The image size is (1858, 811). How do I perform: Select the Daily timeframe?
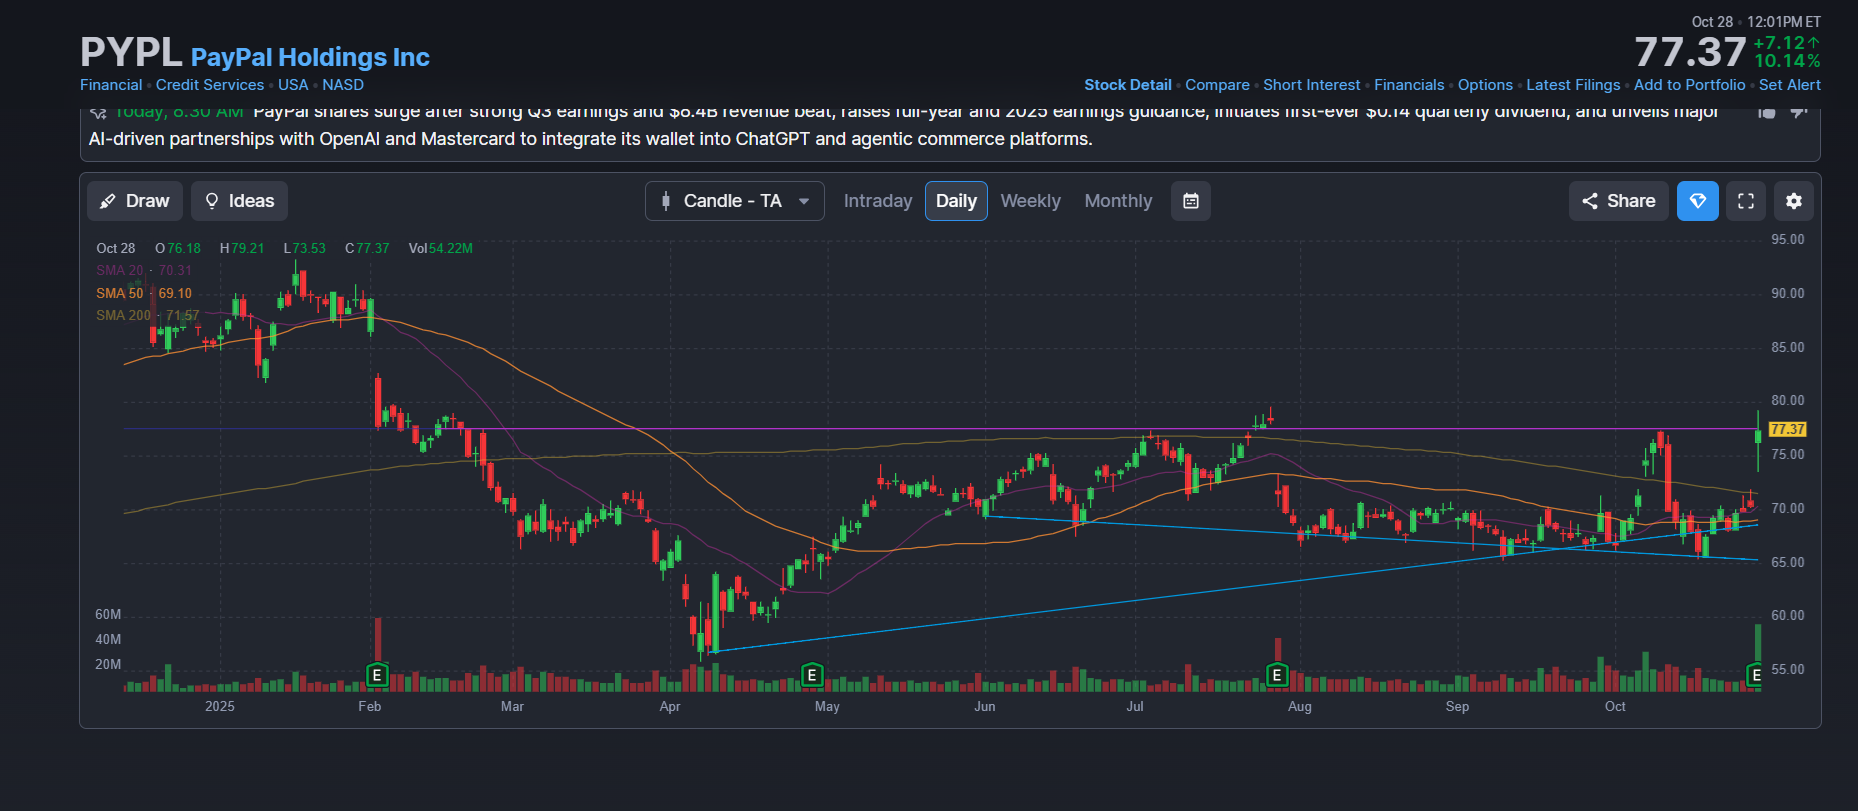(x=956, y=201)
